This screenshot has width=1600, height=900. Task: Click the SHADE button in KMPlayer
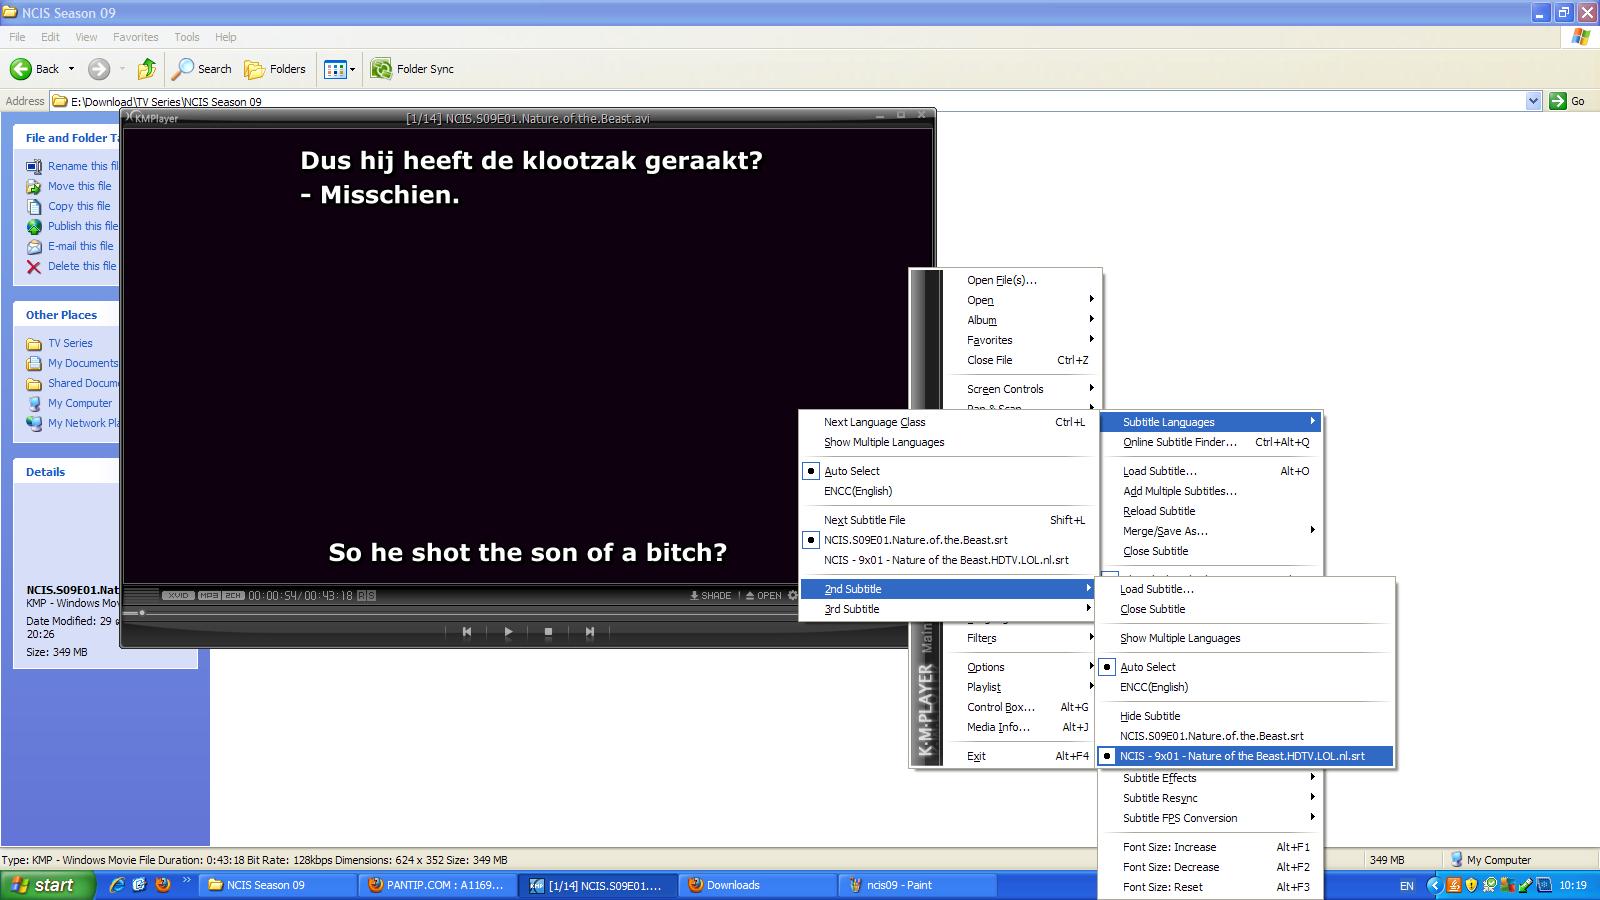[x=711, y=595]
